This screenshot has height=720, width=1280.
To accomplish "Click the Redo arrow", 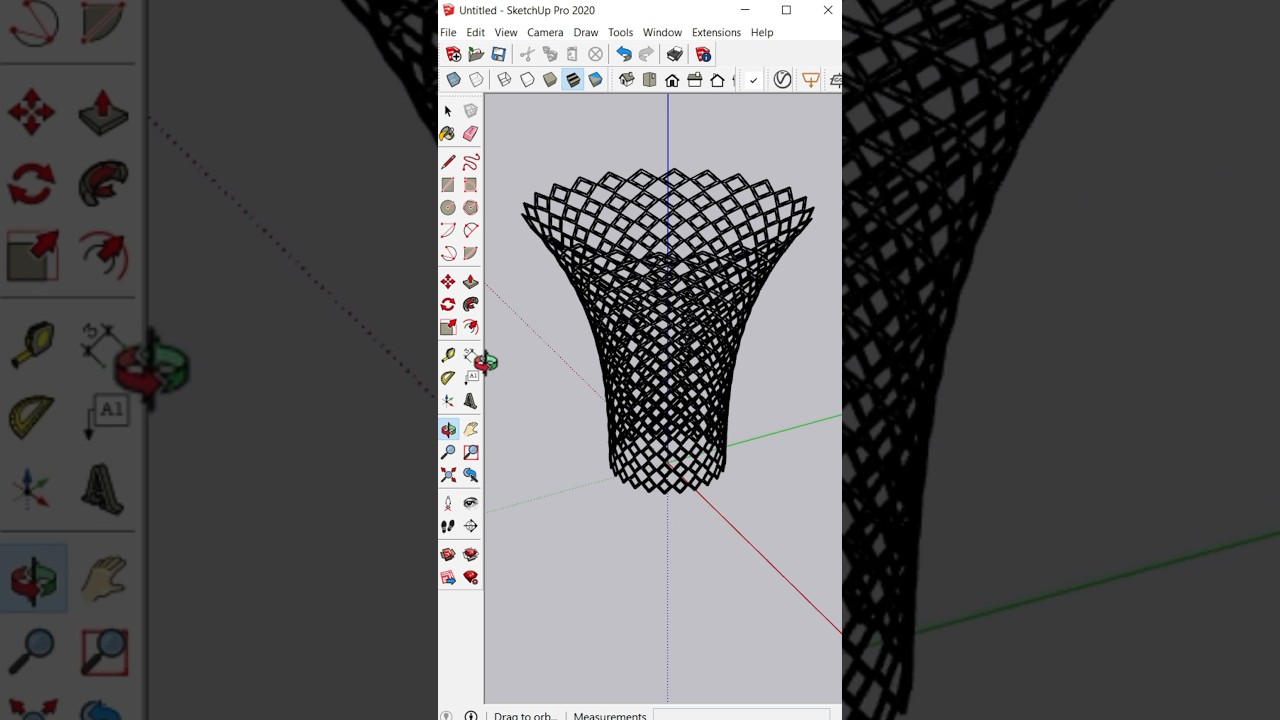I will click(646, 54).
